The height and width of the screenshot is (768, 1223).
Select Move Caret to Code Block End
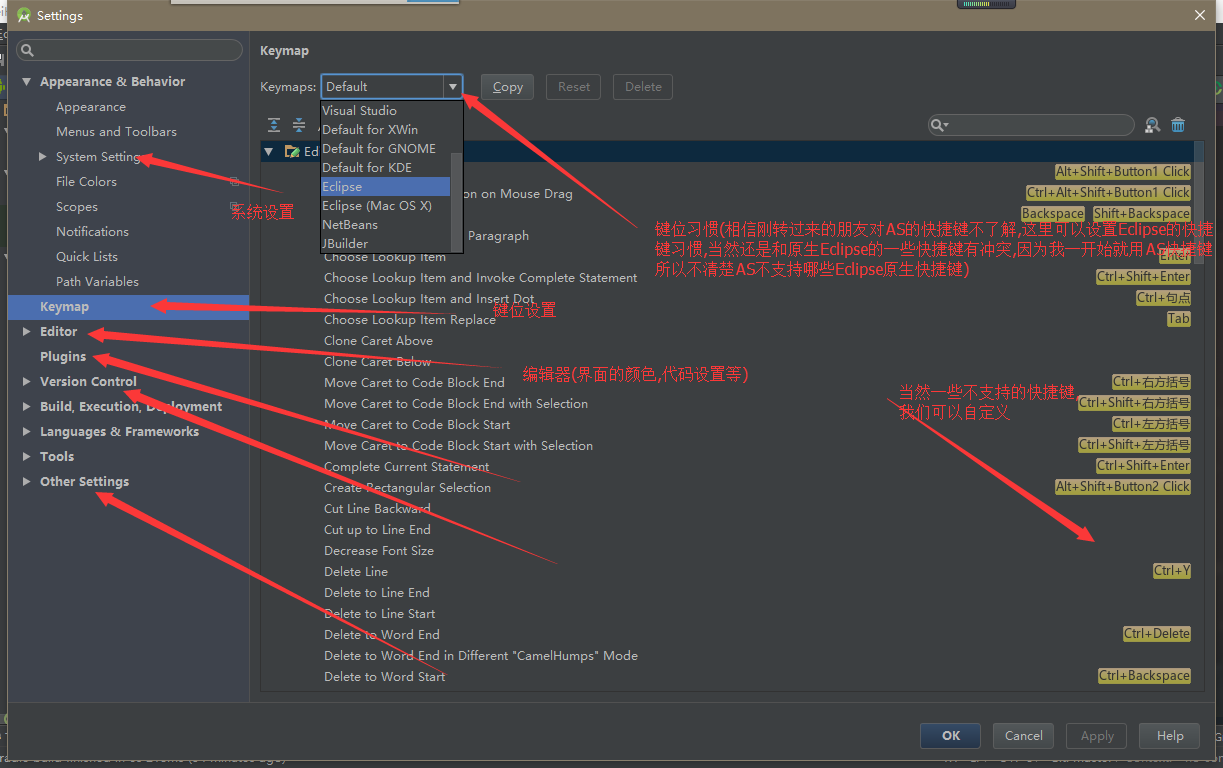coord(414,383)
